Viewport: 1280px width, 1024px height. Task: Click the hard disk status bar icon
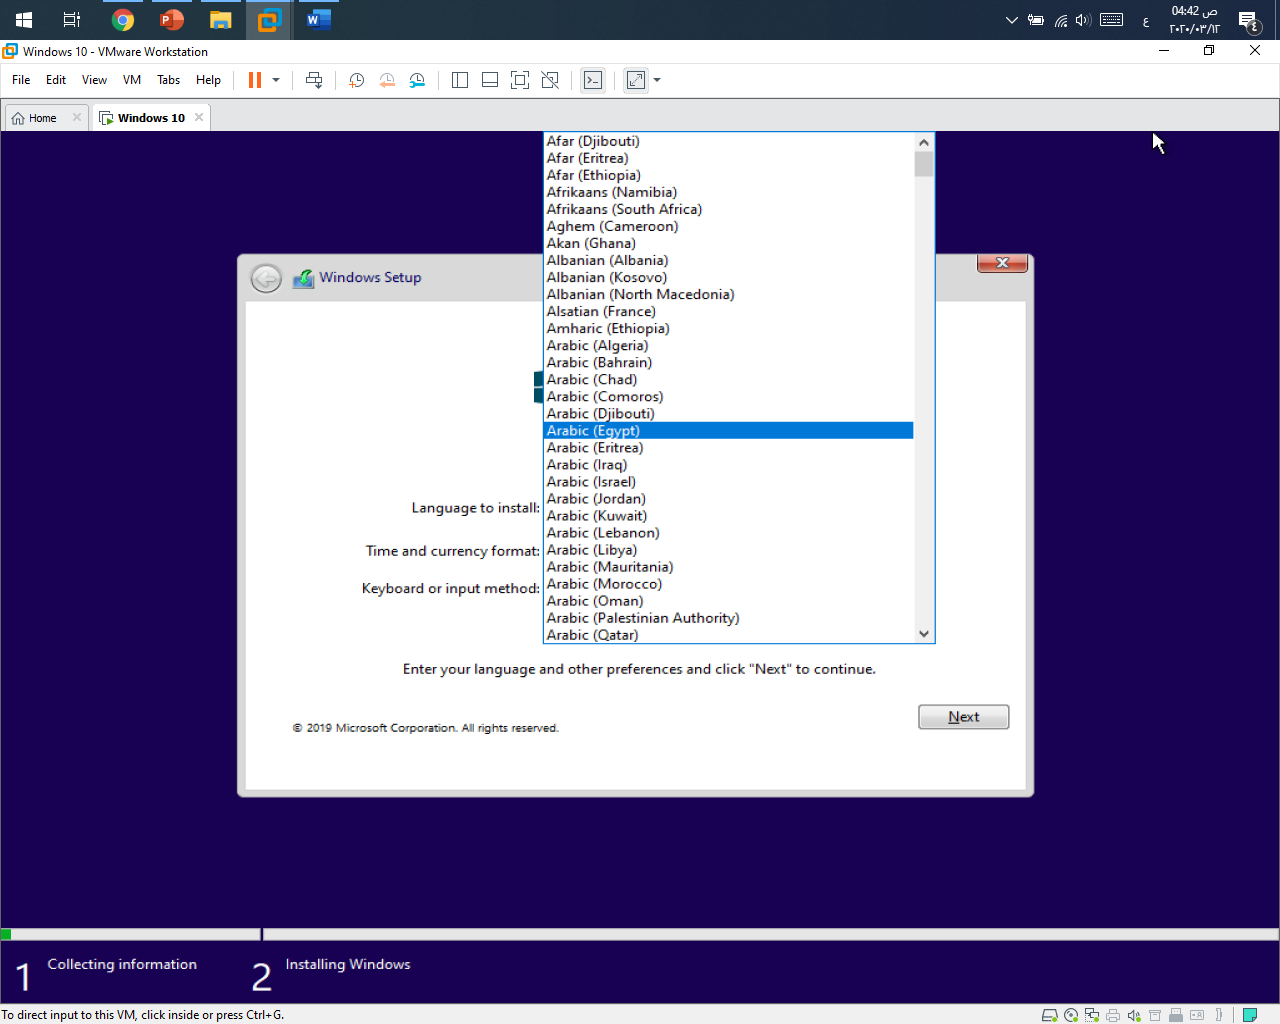tap(1049, 1015)
